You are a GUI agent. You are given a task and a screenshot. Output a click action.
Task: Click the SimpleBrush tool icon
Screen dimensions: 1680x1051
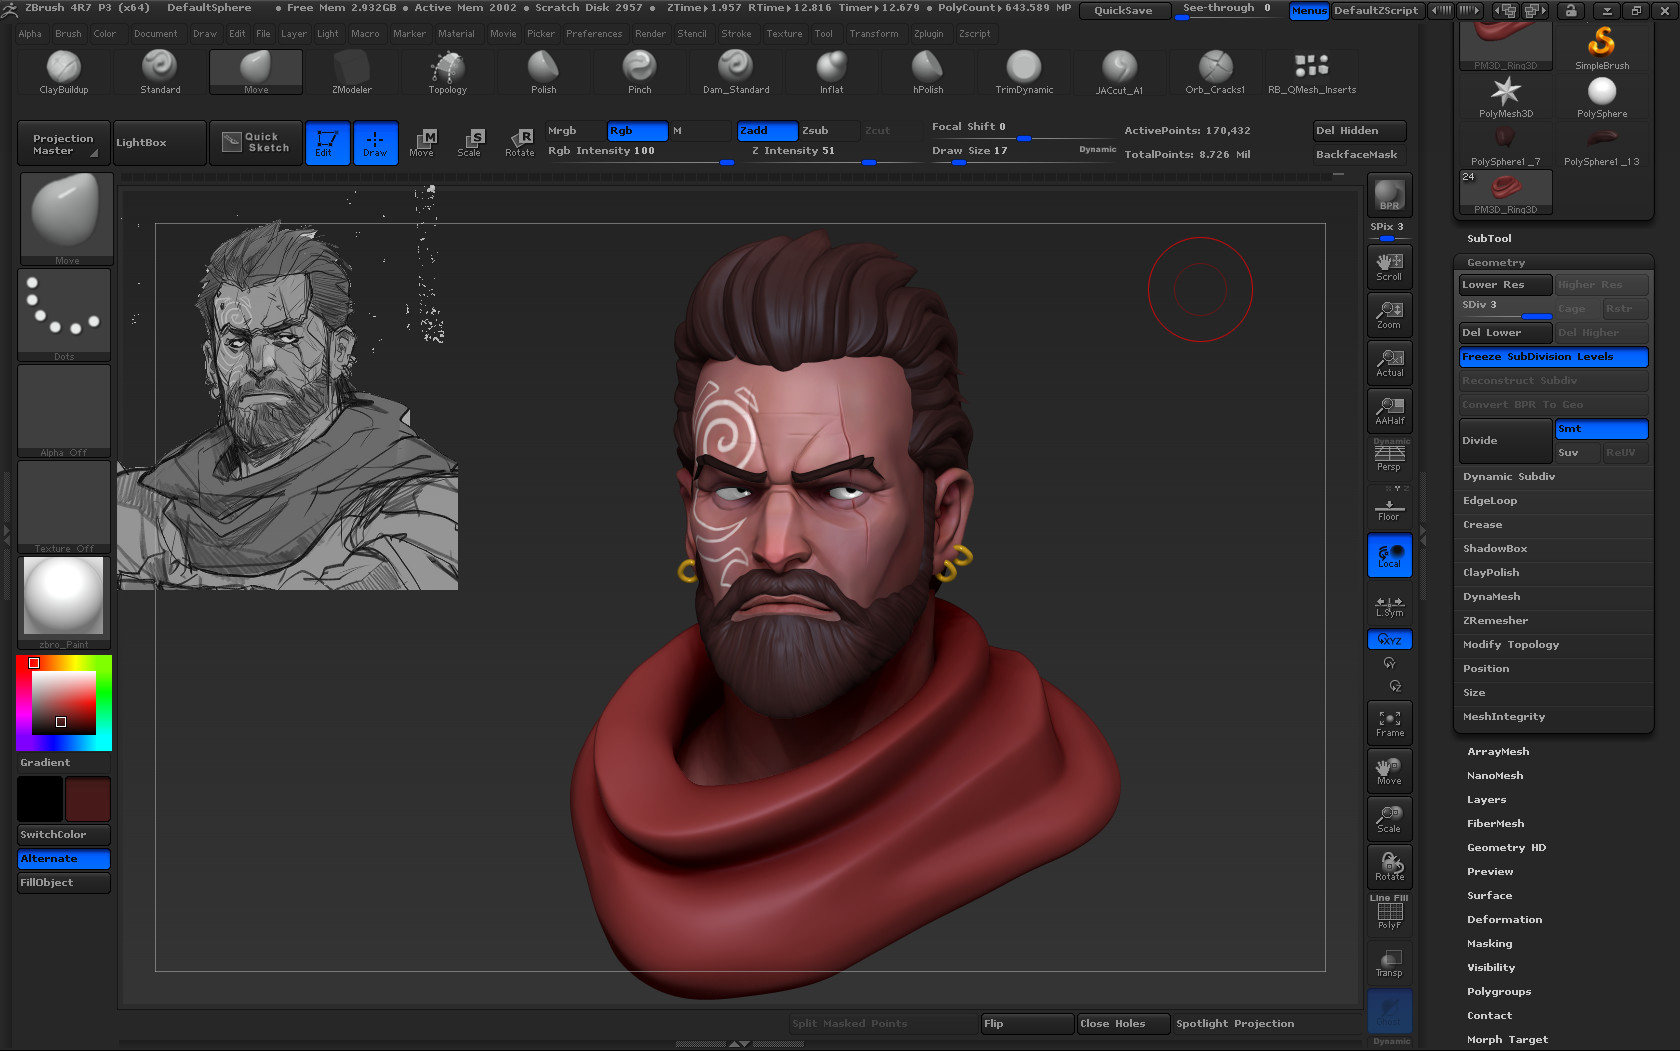(x=1601, y=48)
